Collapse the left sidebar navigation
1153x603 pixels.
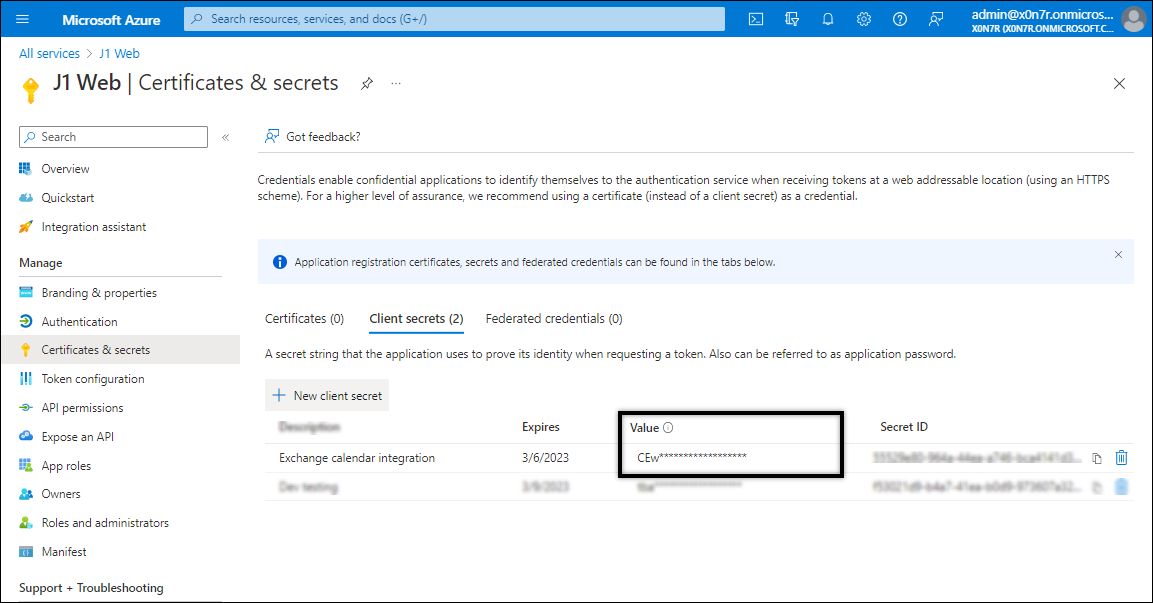(x=225, y=137)
